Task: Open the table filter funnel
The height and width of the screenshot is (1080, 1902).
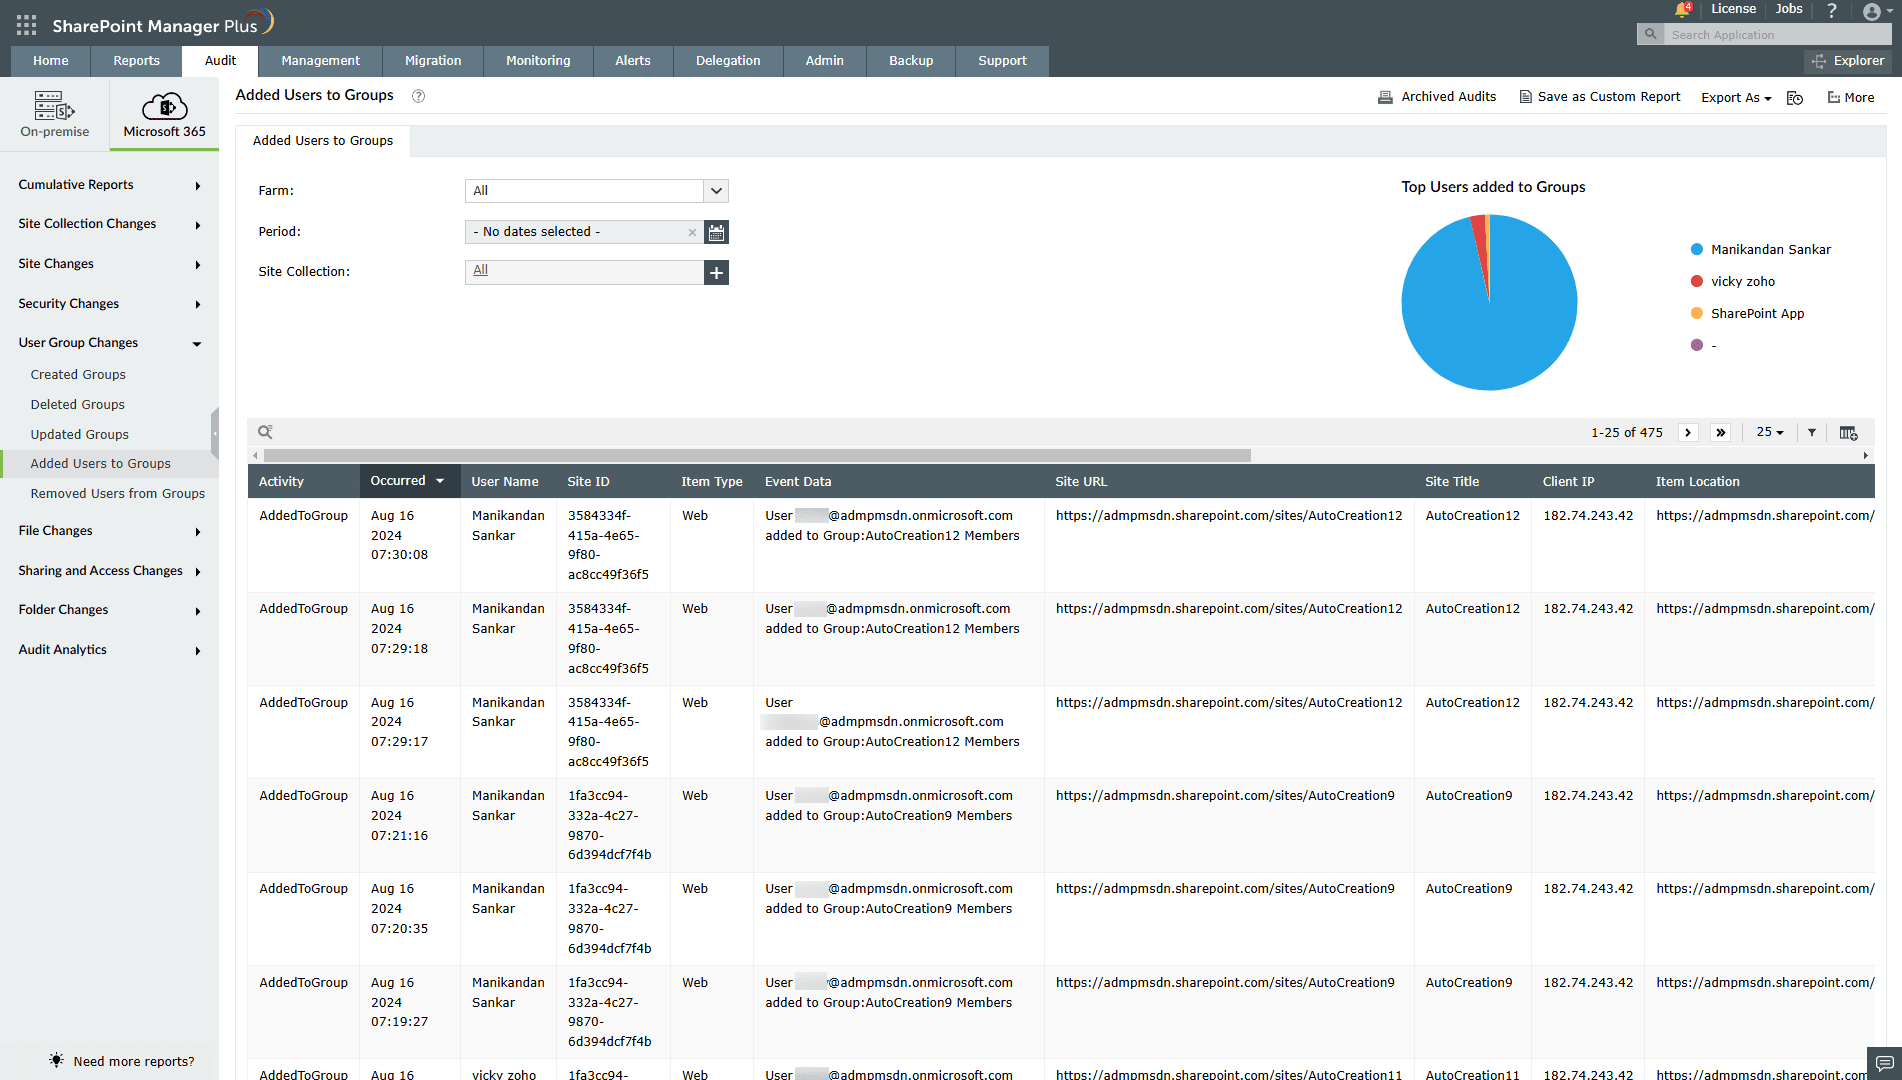Action: (x=1812, y=432)
